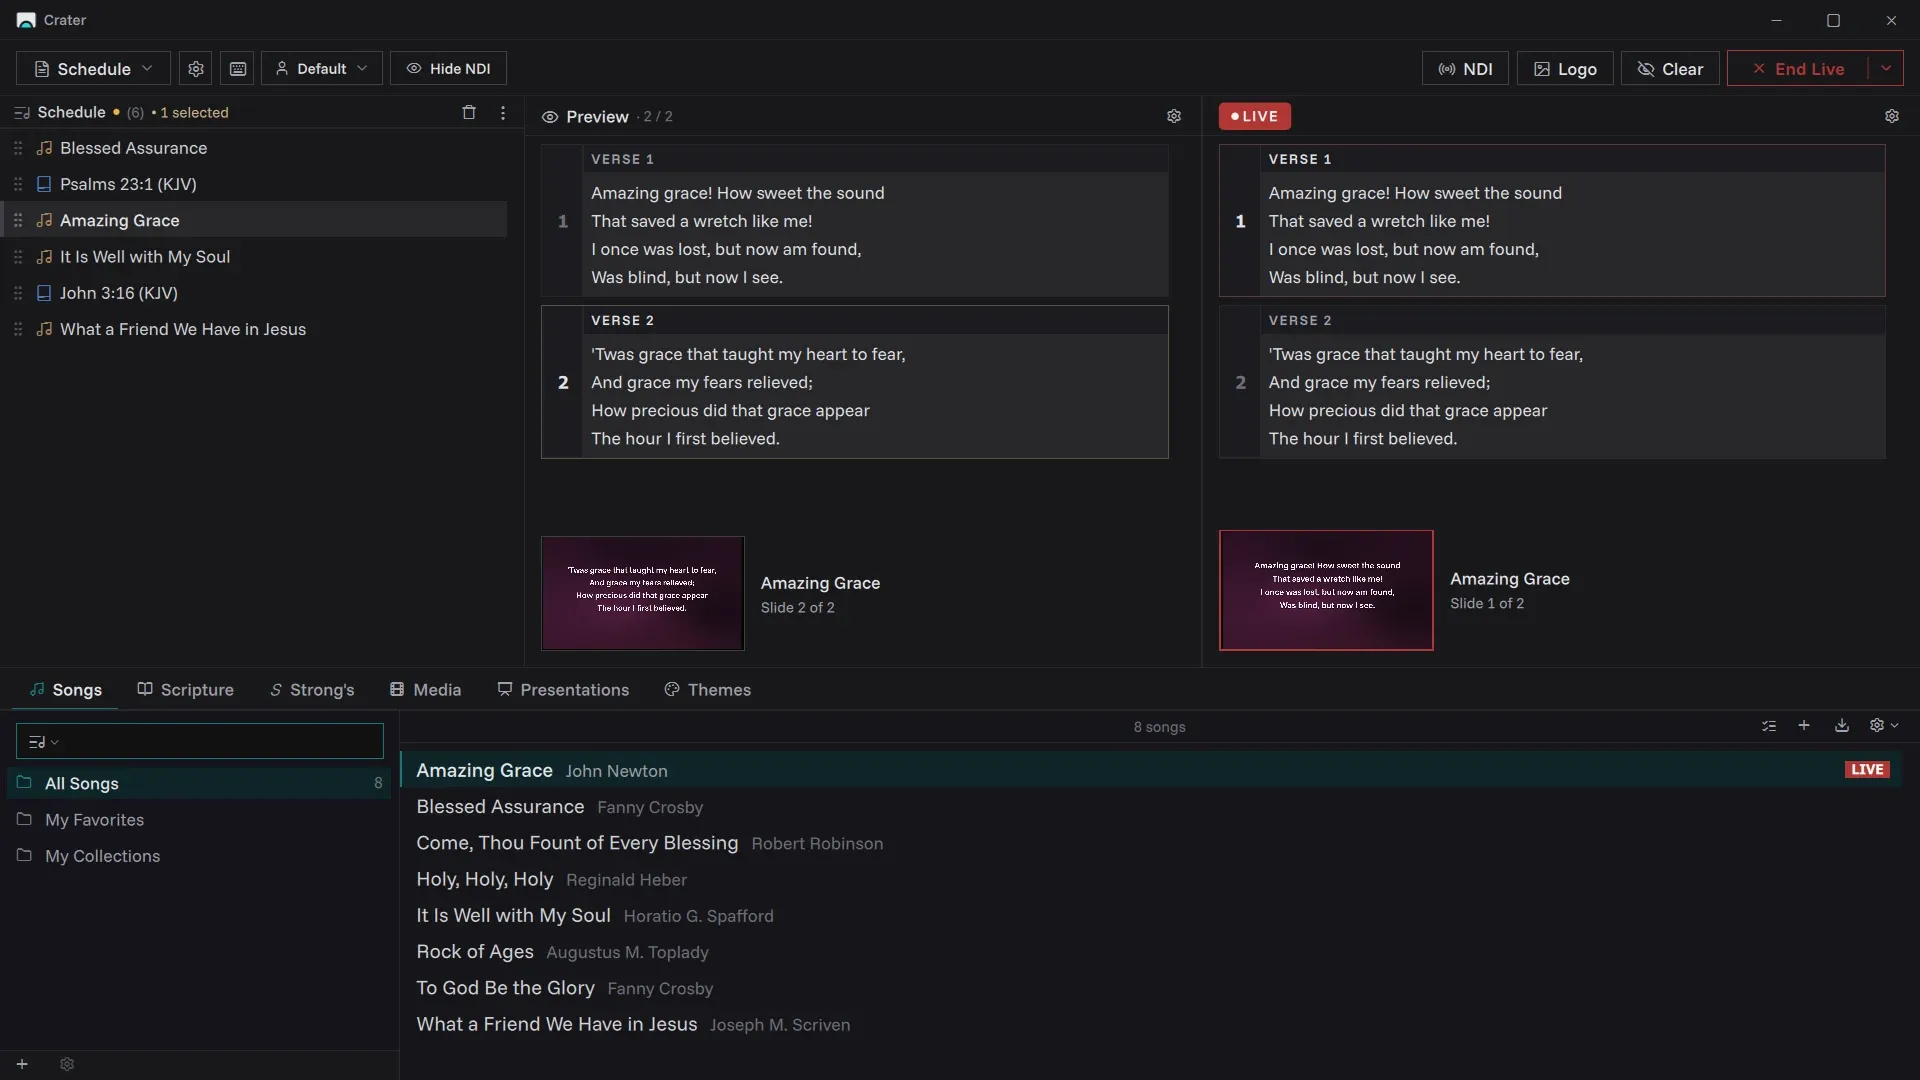Image resolution: width=1920 pixels, height=1080 pixels.
Task: Click the import songs download icon
Action: click(x=1842, y=726)
